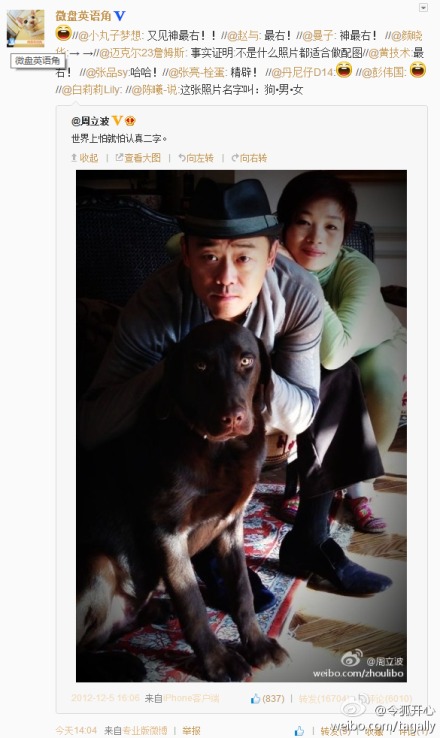Image resolution: width=440 pixels, height=738 pixels.
Task: Open the dropdown arrow at post top-right
Action: tap(423, 8)
